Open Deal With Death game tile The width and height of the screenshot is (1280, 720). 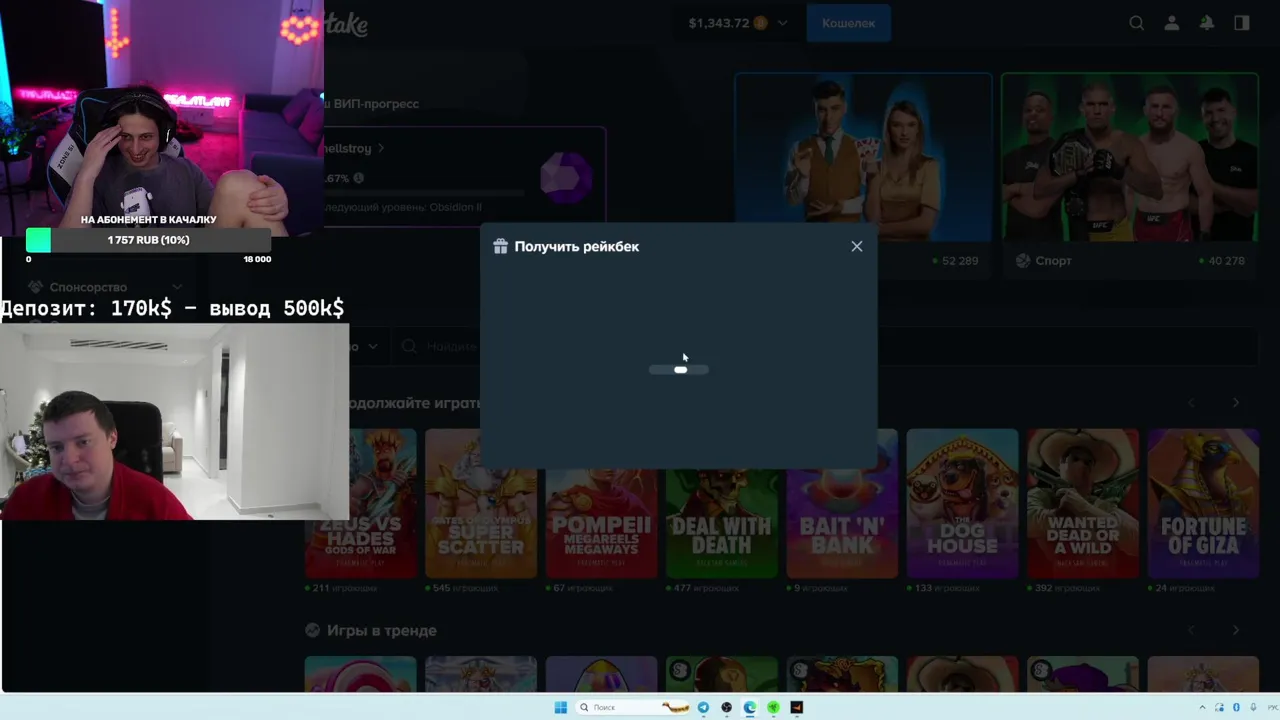tap(721, 503)
